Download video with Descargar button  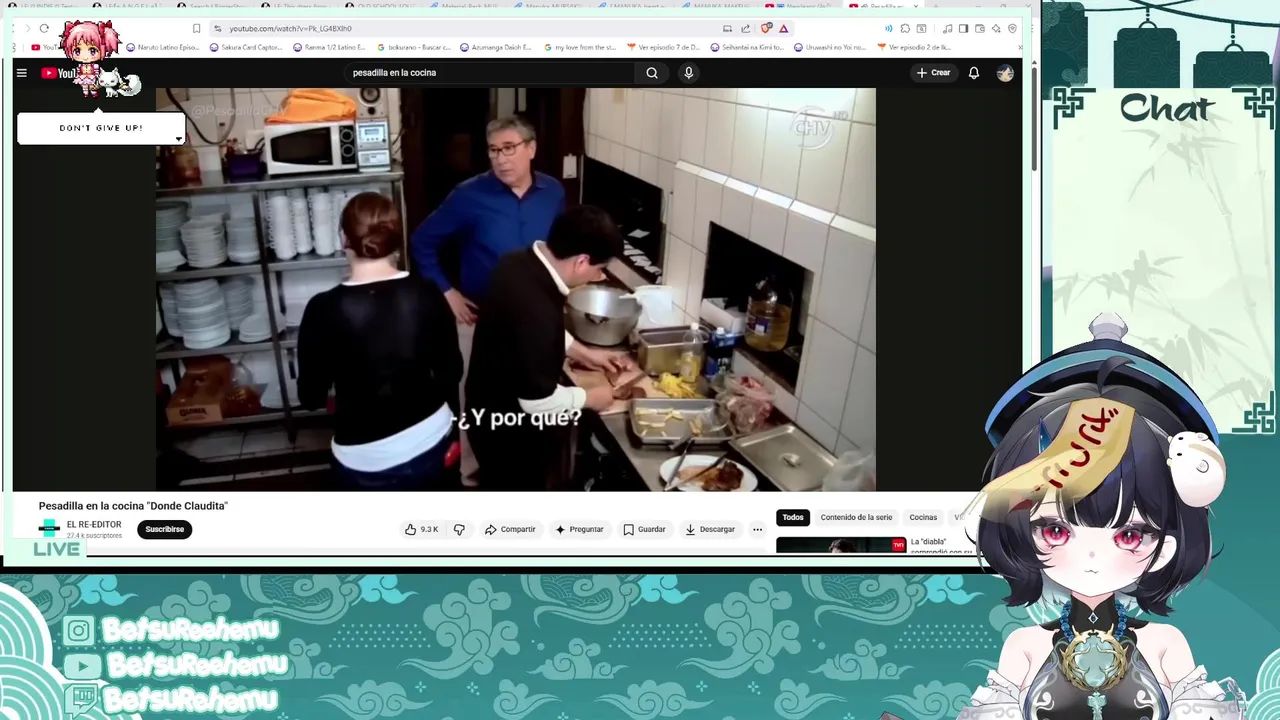710,529
